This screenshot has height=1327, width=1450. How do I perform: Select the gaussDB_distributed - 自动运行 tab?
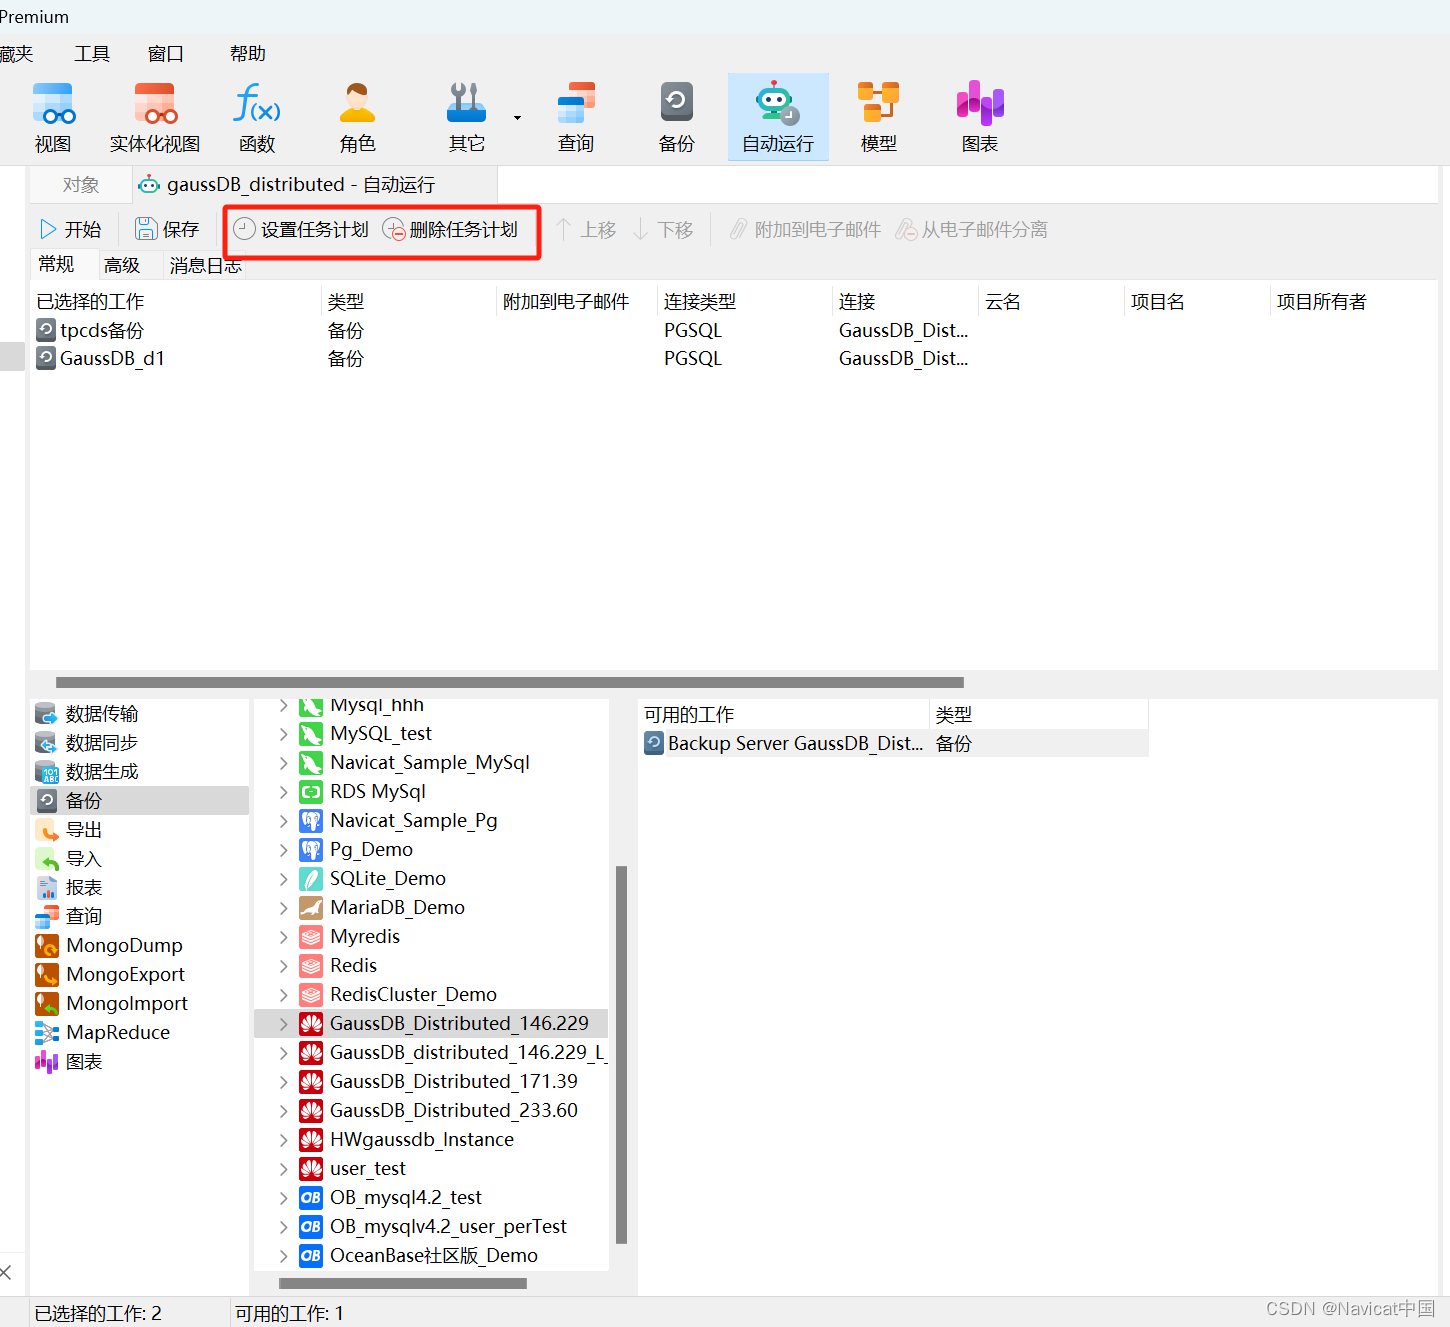point(315,185)
